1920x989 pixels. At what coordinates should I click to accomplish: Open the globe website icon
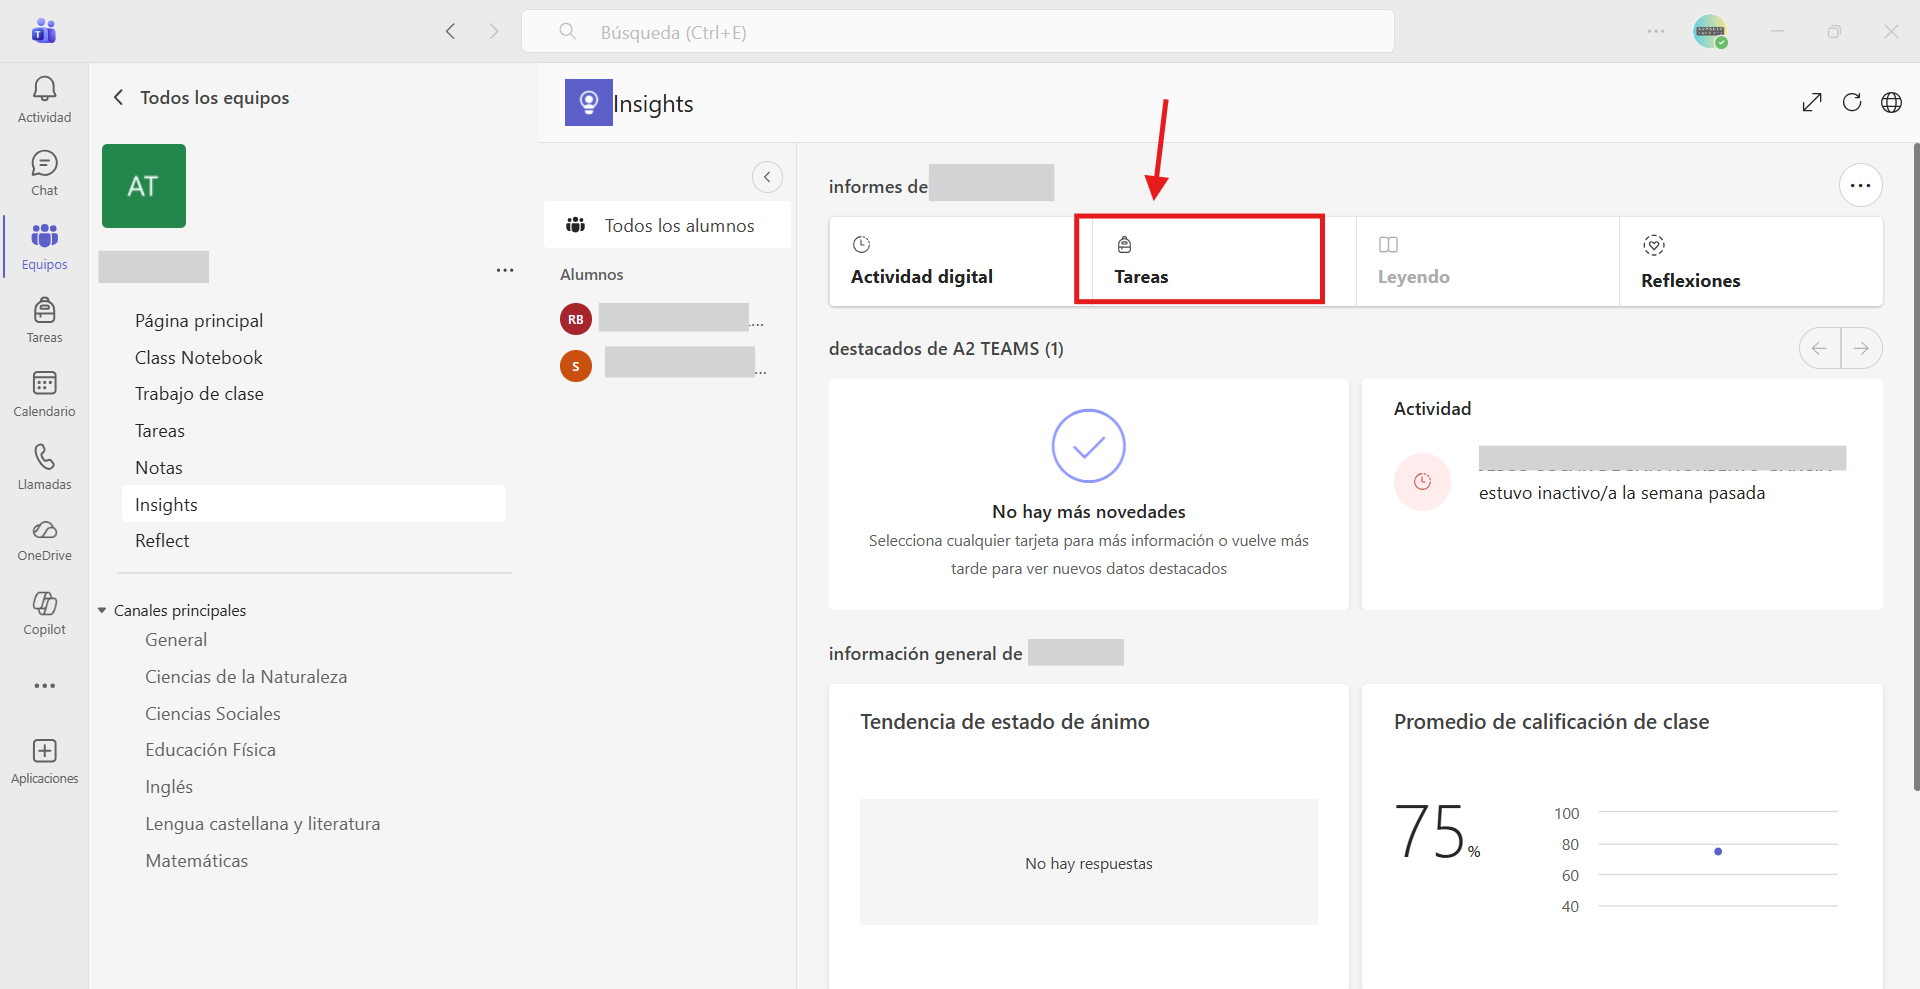[x=1891, y=102]
